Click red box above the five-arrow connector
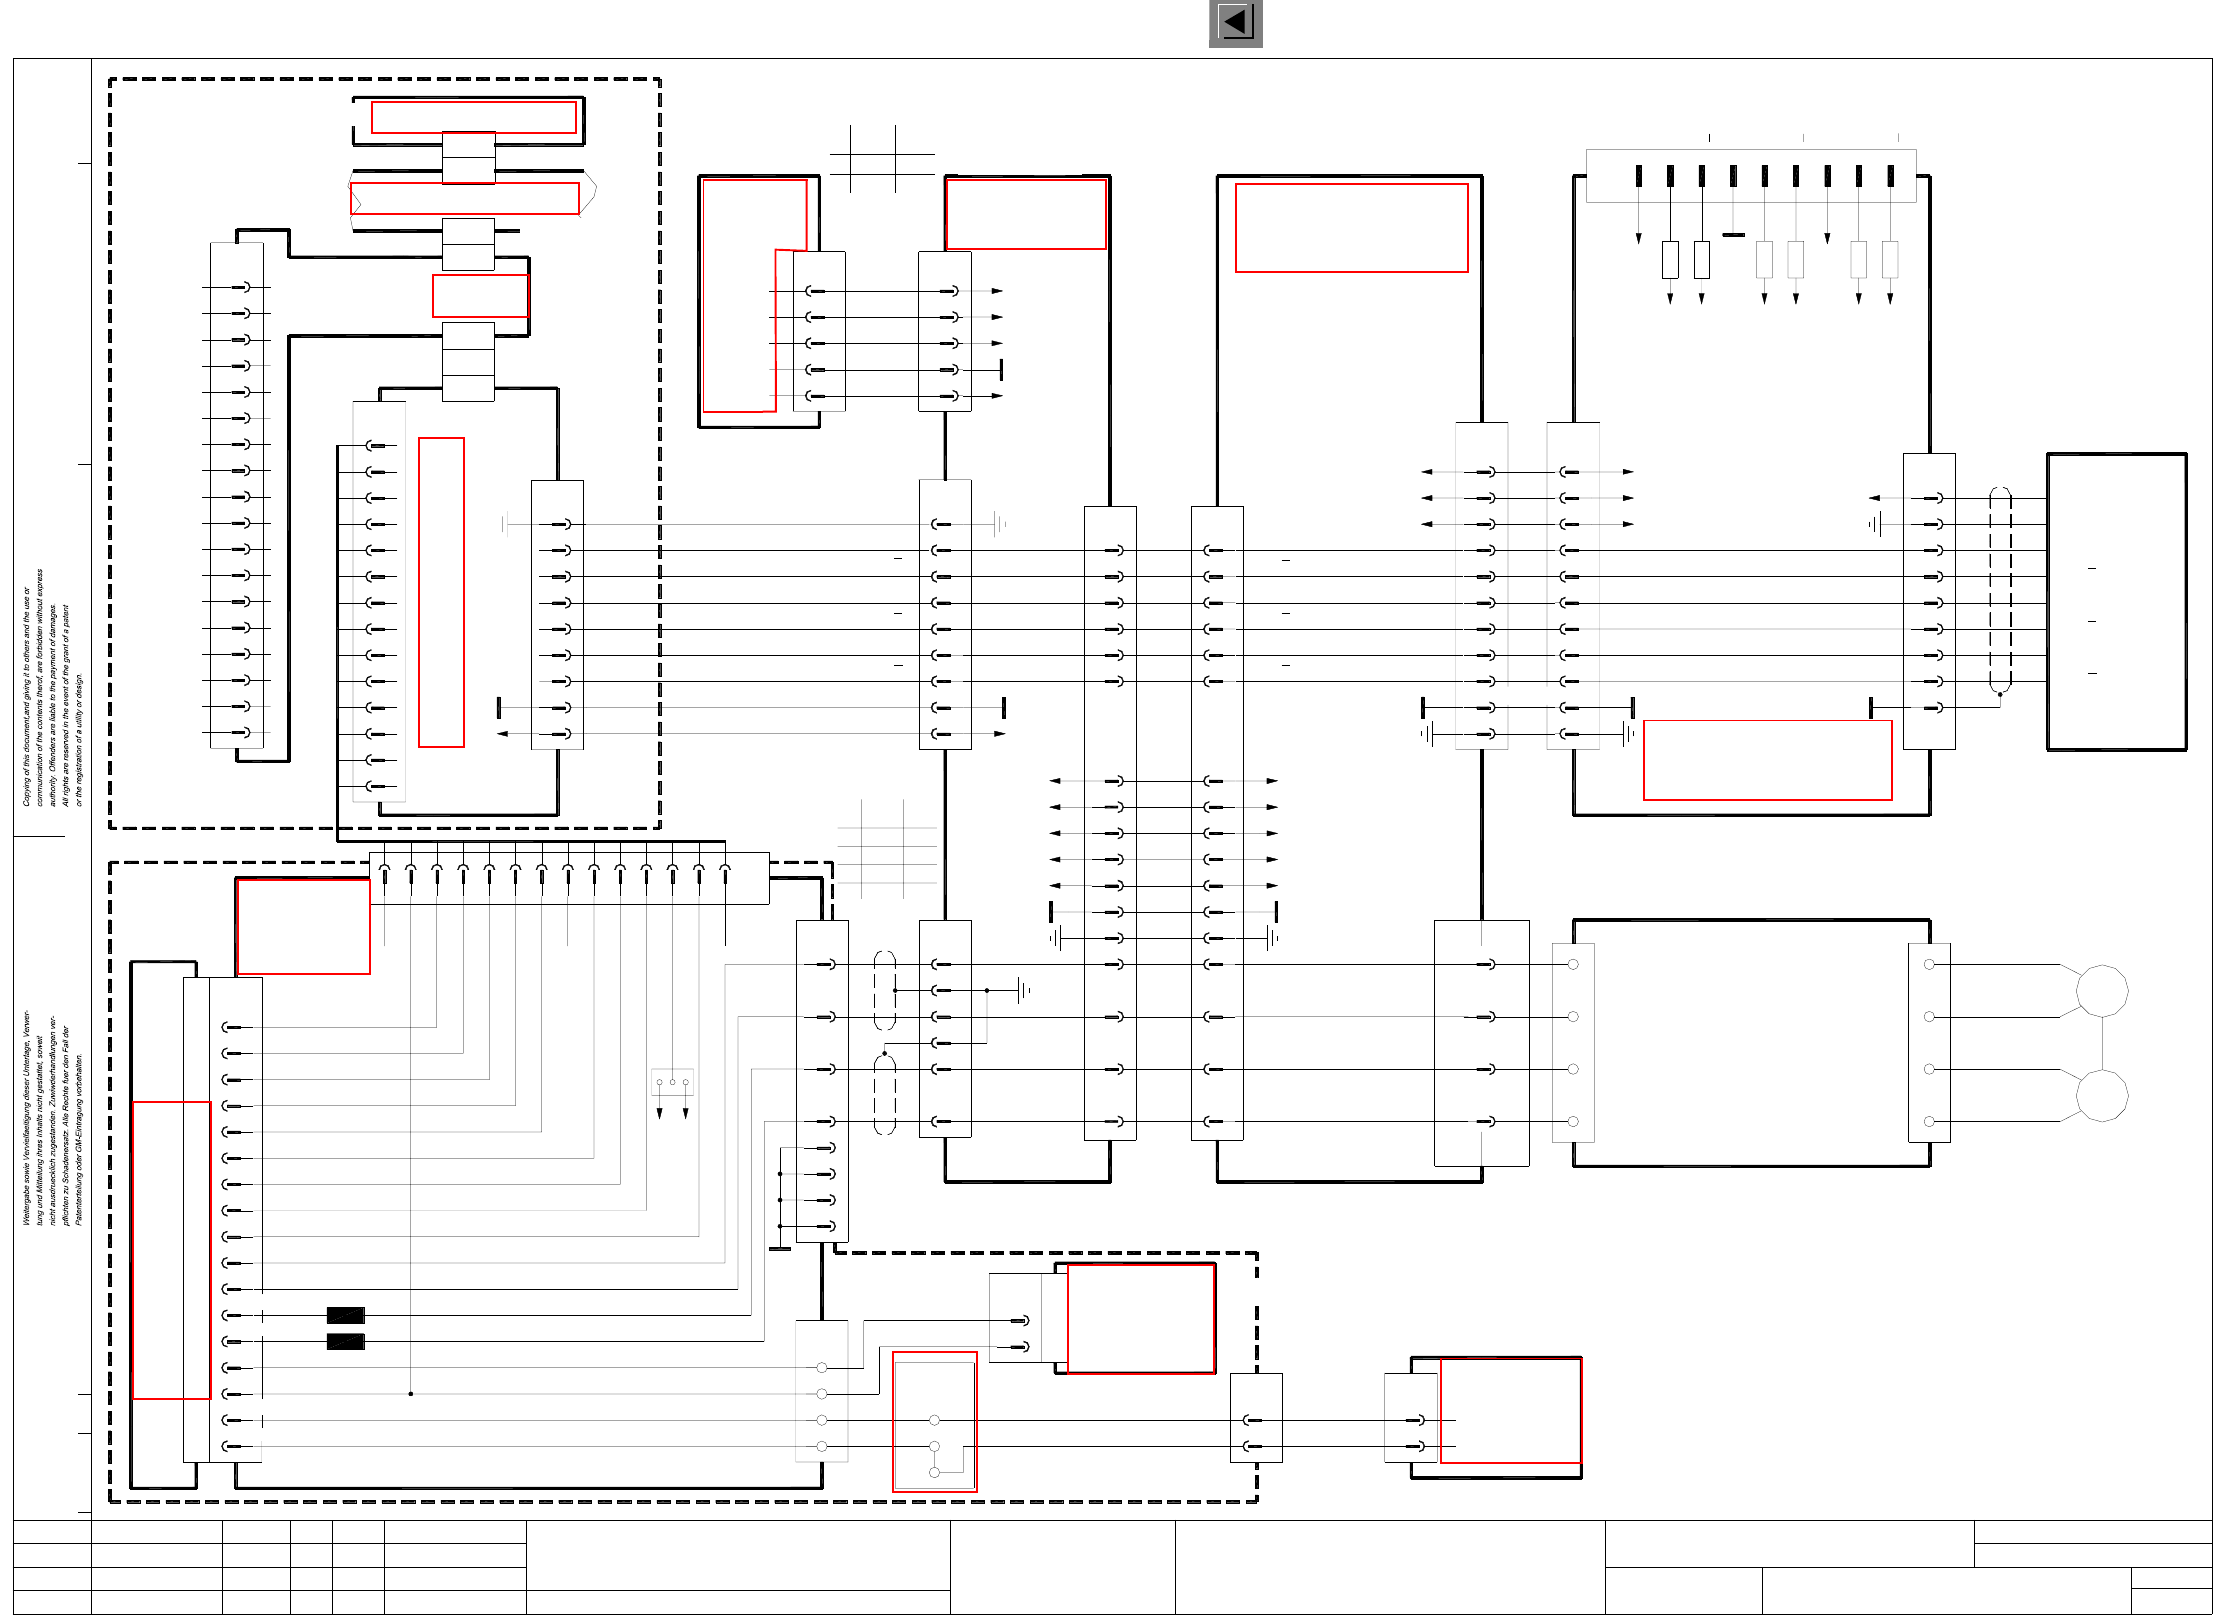Image resolution: width=2223 pixels, height=1622 pixels. (1026, 214)
